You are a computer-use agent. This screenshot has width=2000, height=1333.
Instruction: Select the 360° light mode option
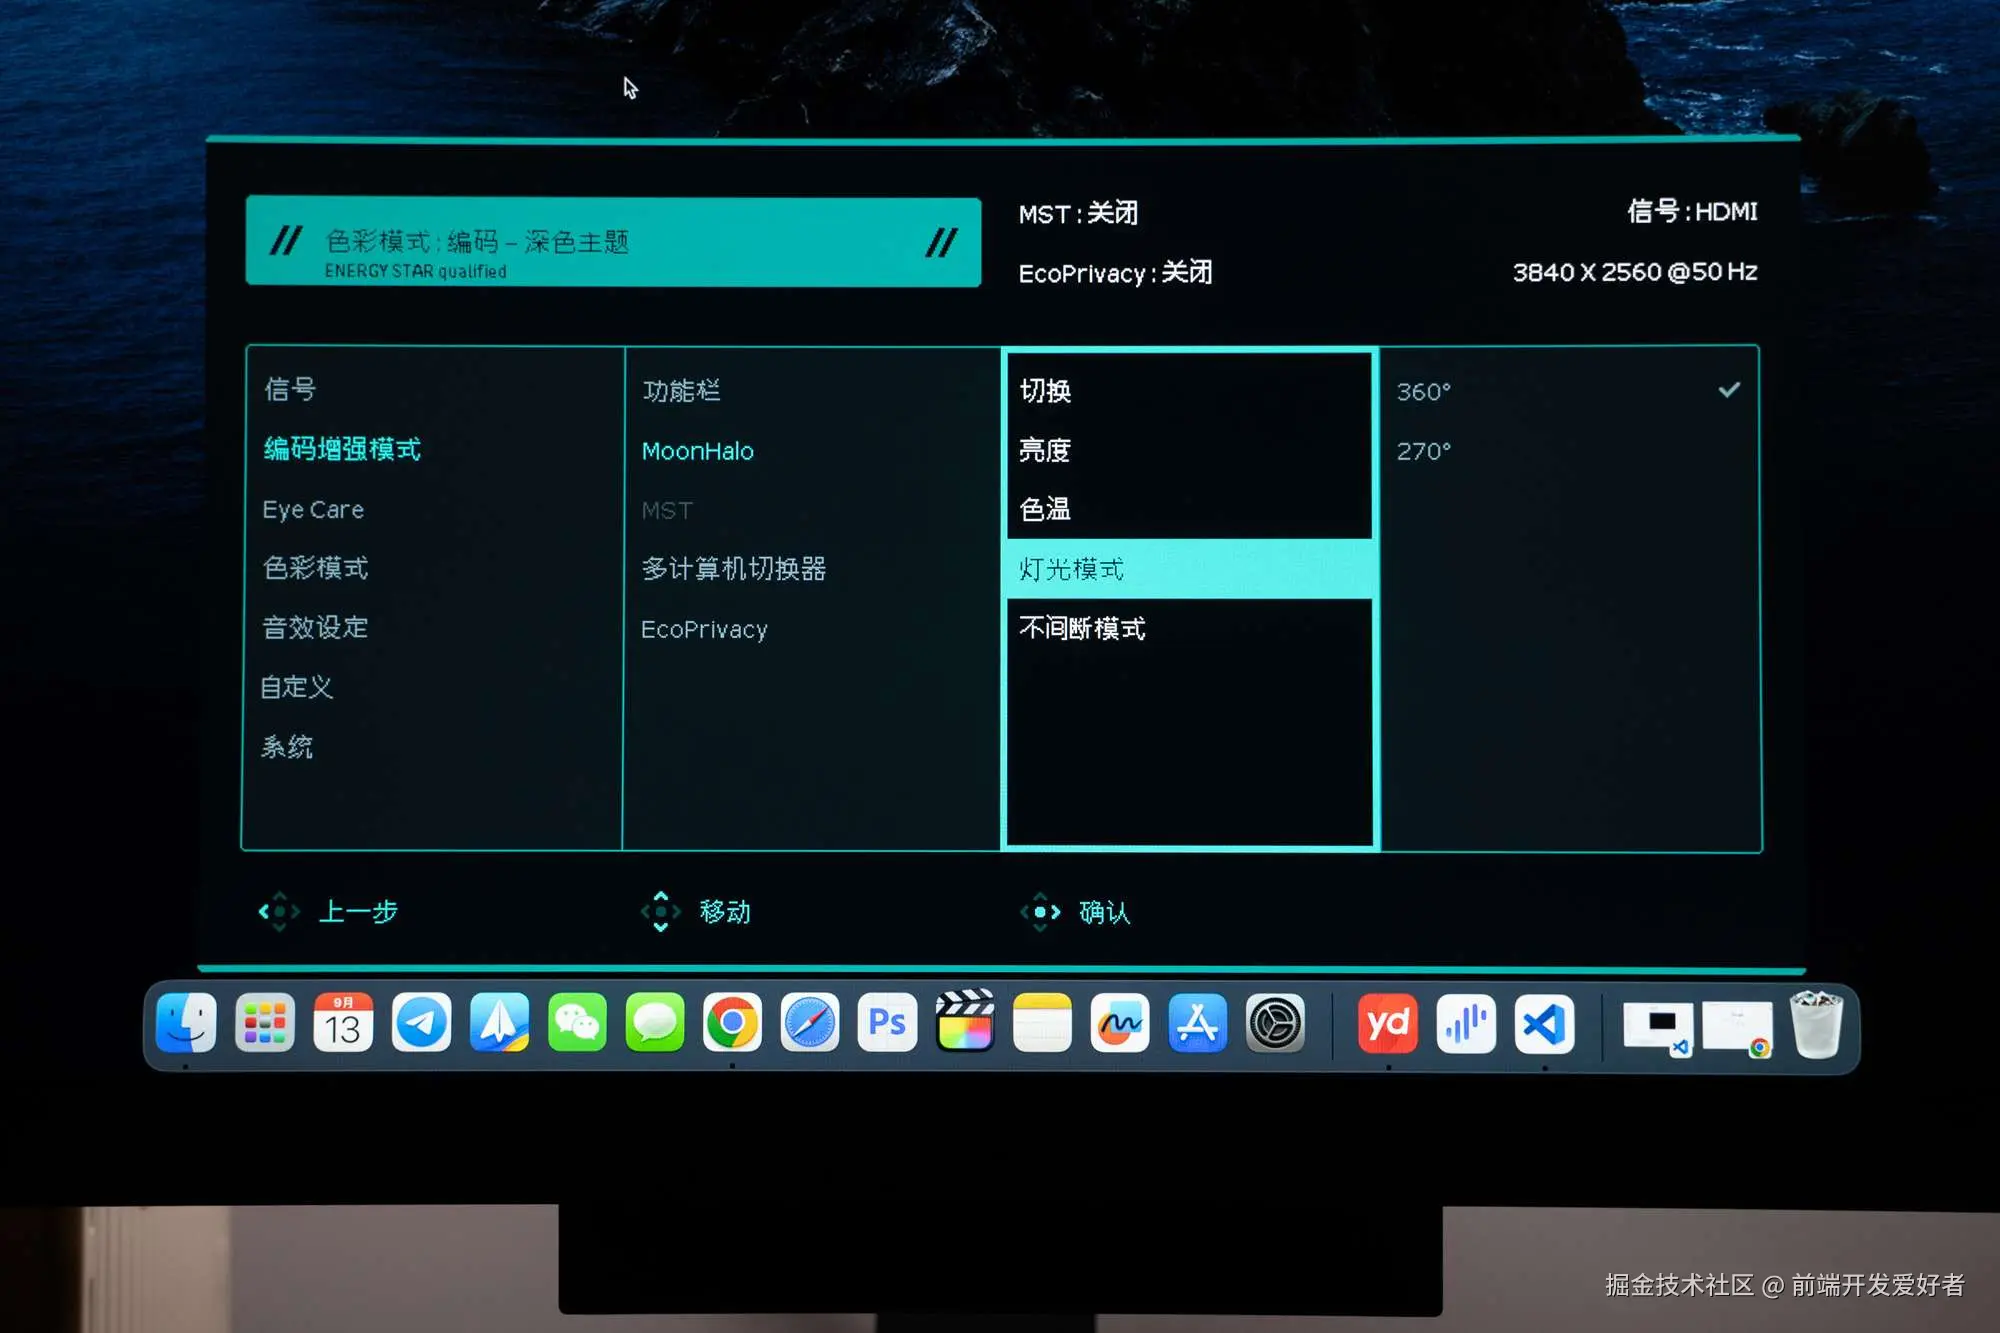tap(1424, 392)
